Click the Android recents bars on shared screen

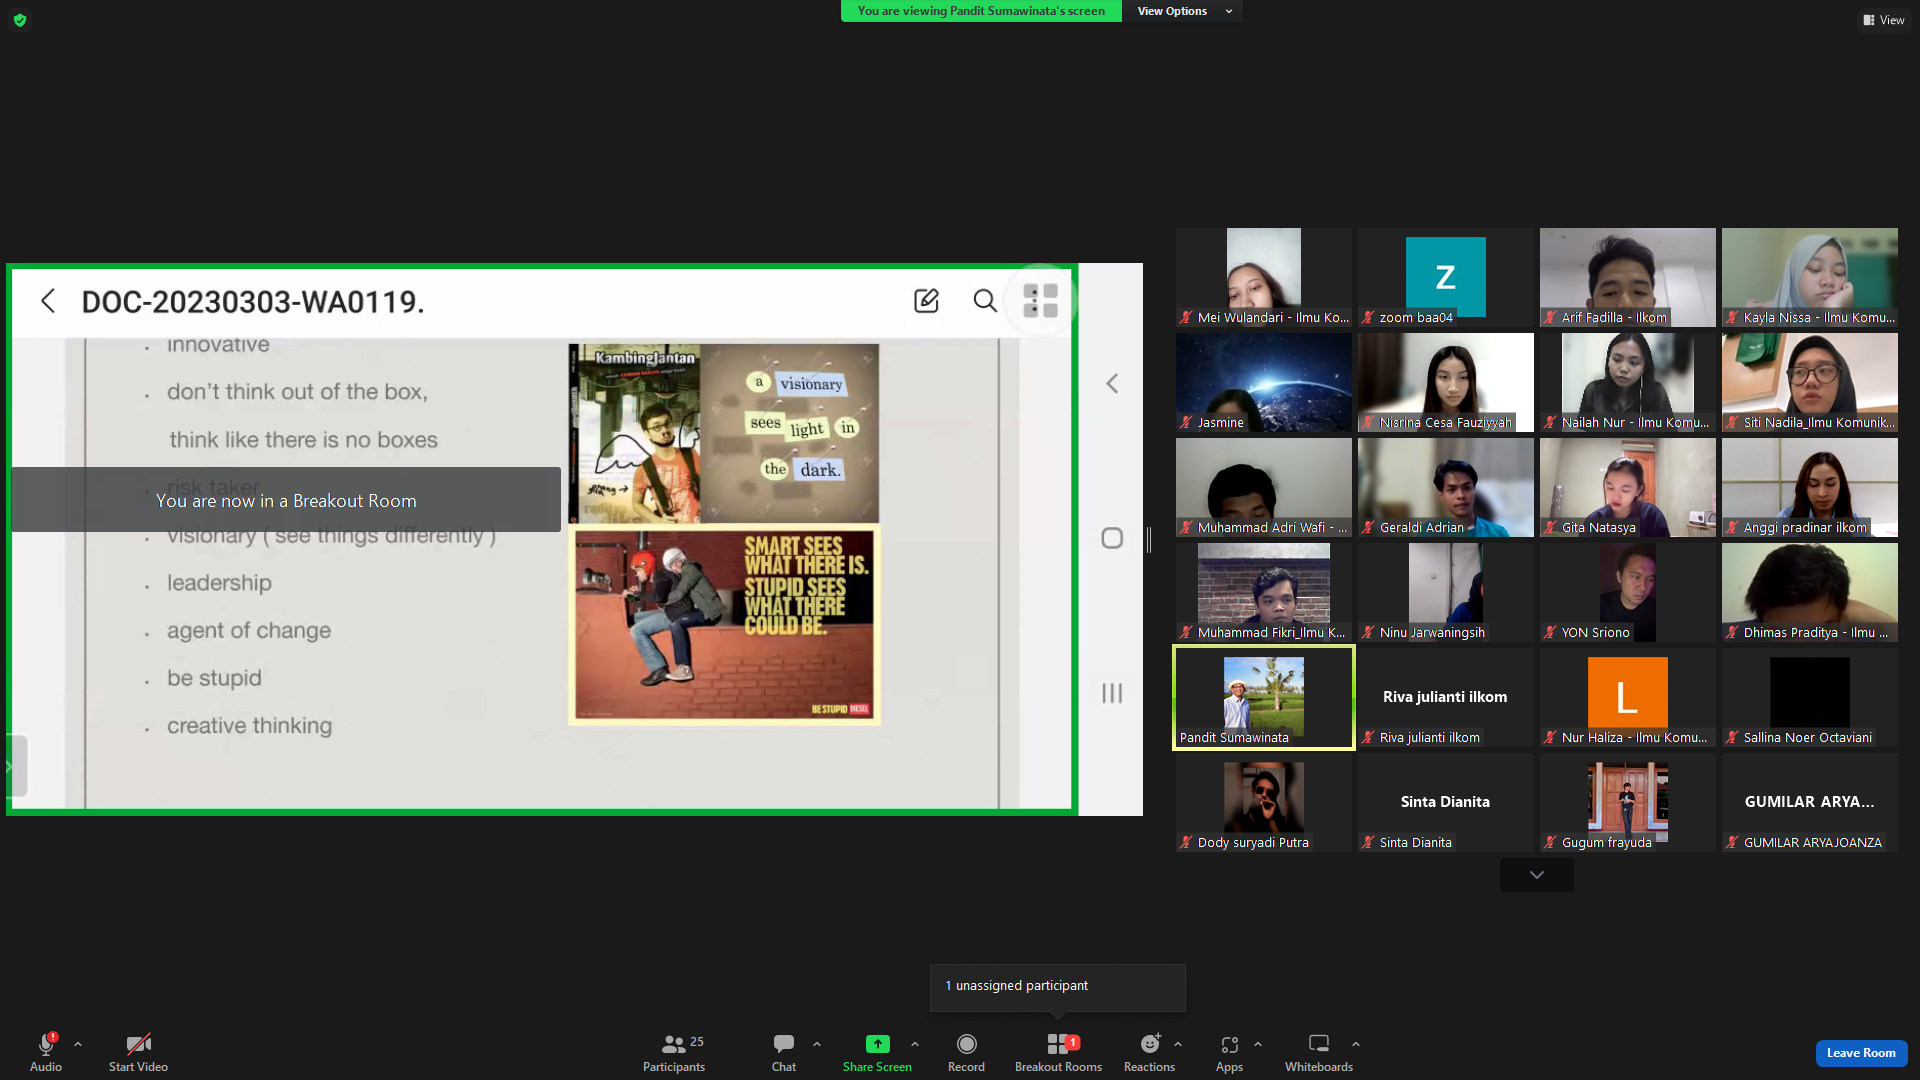[x=1112, y=693]
